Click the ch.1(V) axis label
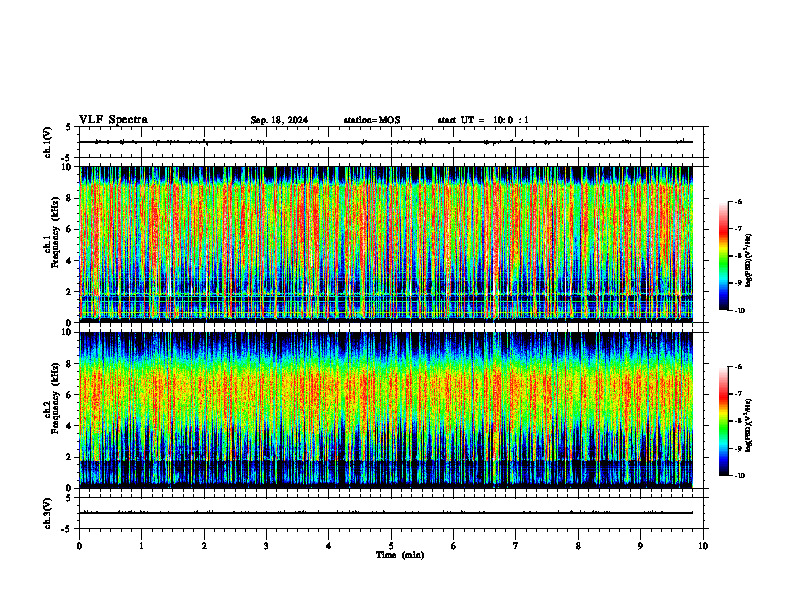The height and width of the screenshot is (612, 792). 47,142
